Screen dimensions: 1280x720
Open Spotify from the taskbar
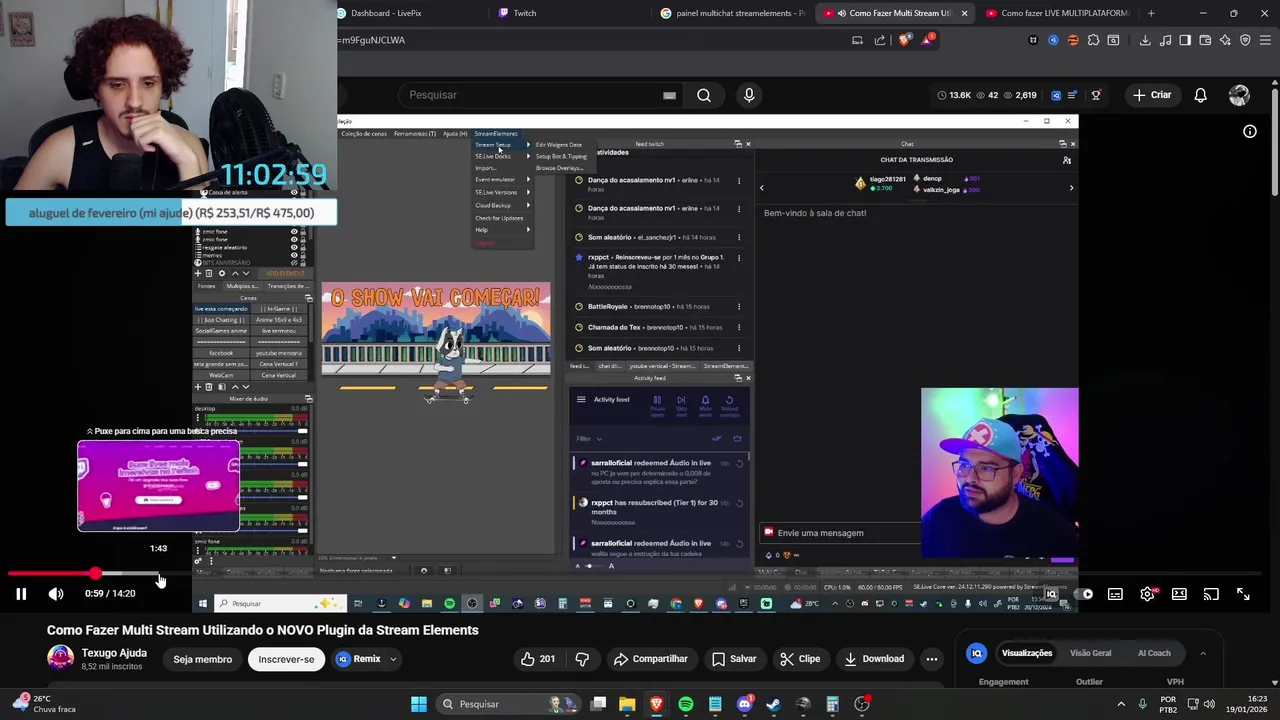click(685, 704)
